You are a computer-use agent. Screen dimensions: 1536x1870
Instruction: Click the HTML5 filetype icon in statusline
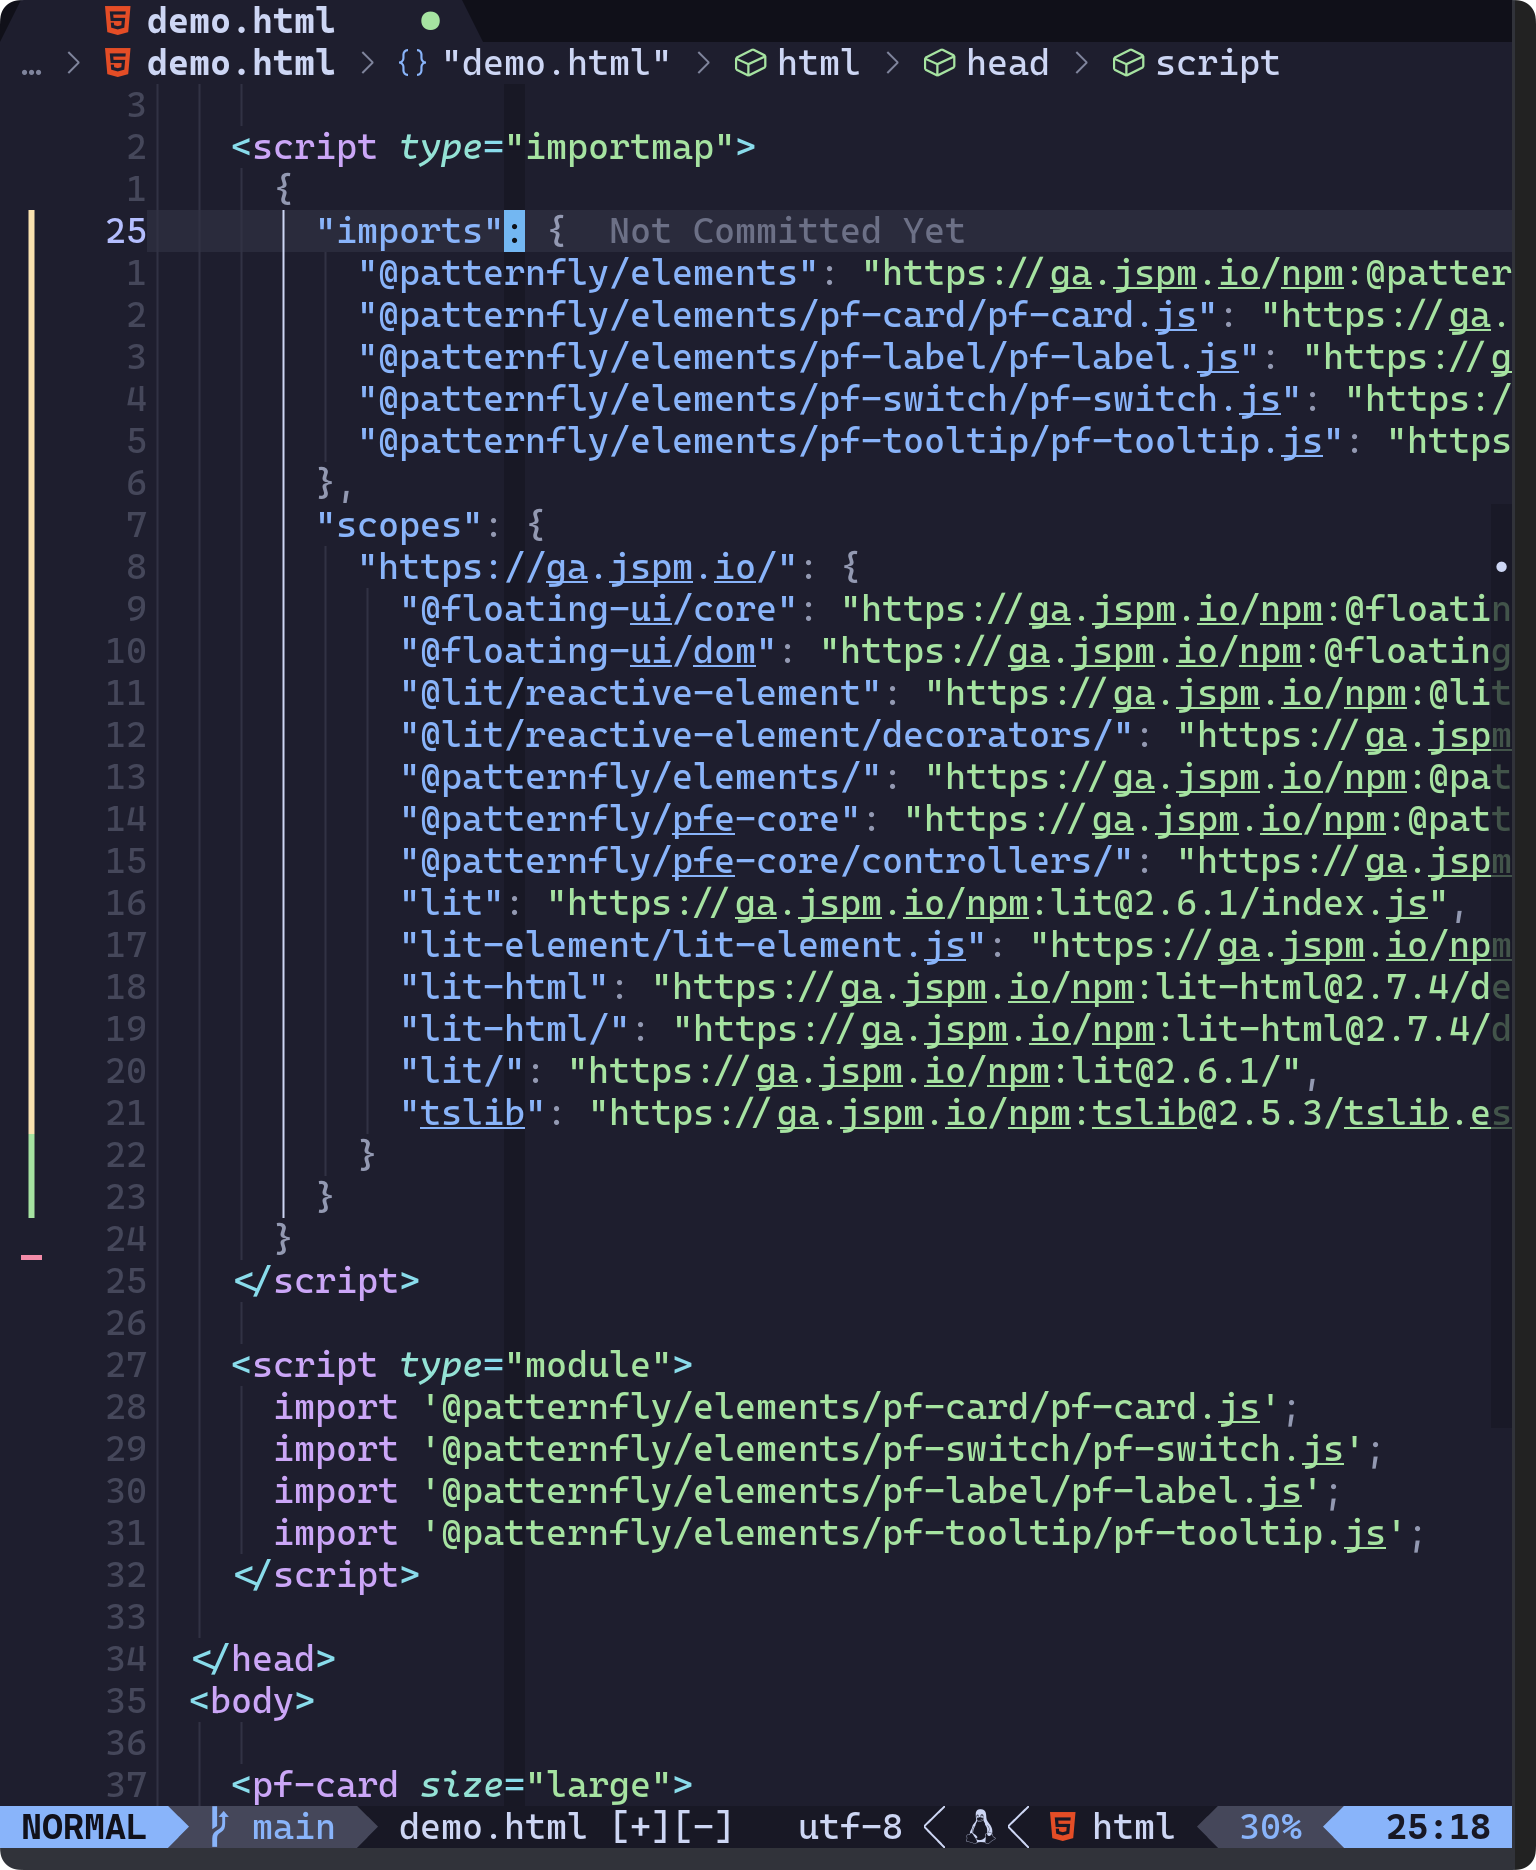point(1062,1827)
